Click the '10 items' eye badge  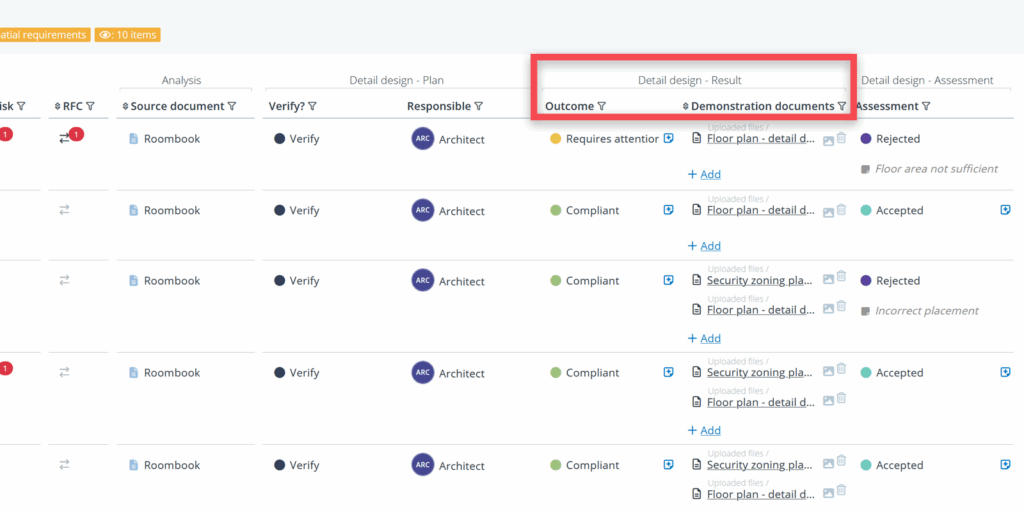pos(127,35)
